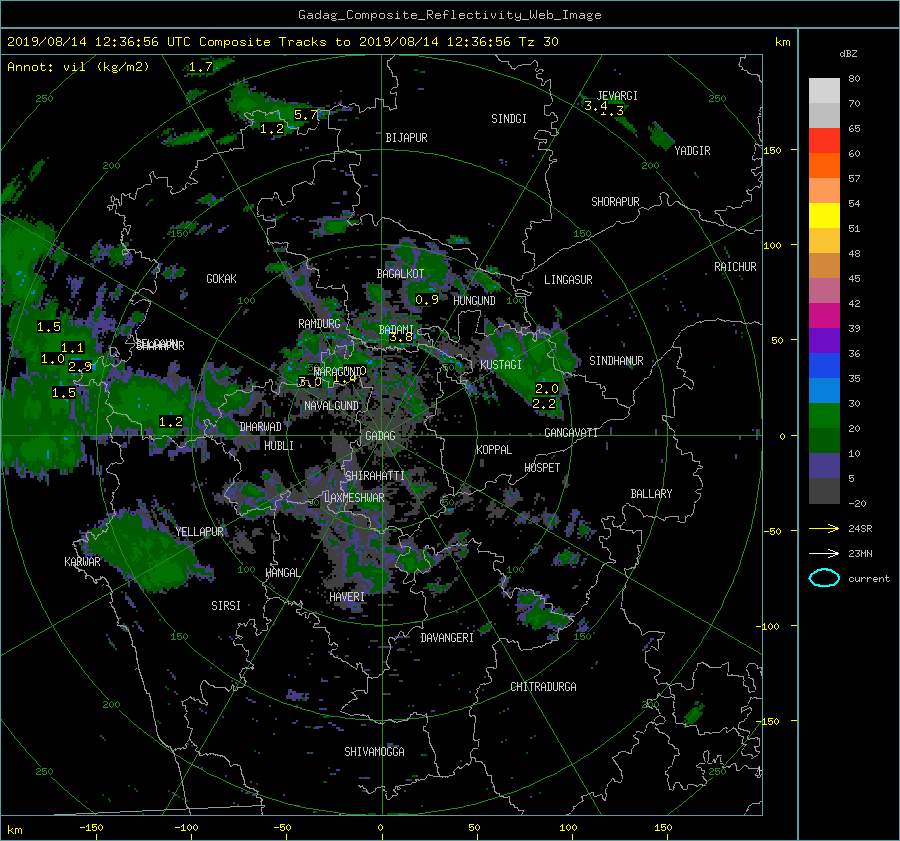
Task: Click the RAICHUR city label
Action: point(735,267)
